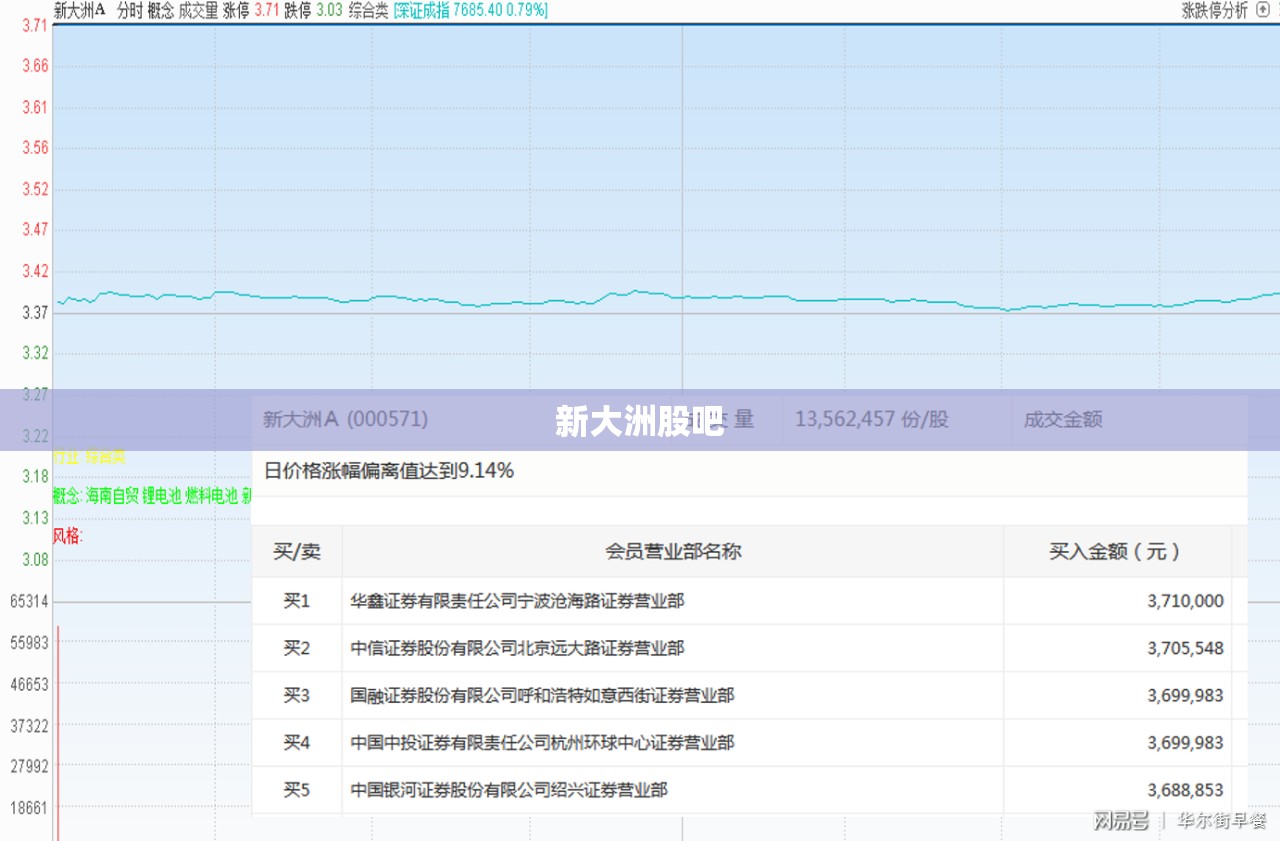
Task: Click the 新大洲A (000571) title in the table
Action: 345,420
